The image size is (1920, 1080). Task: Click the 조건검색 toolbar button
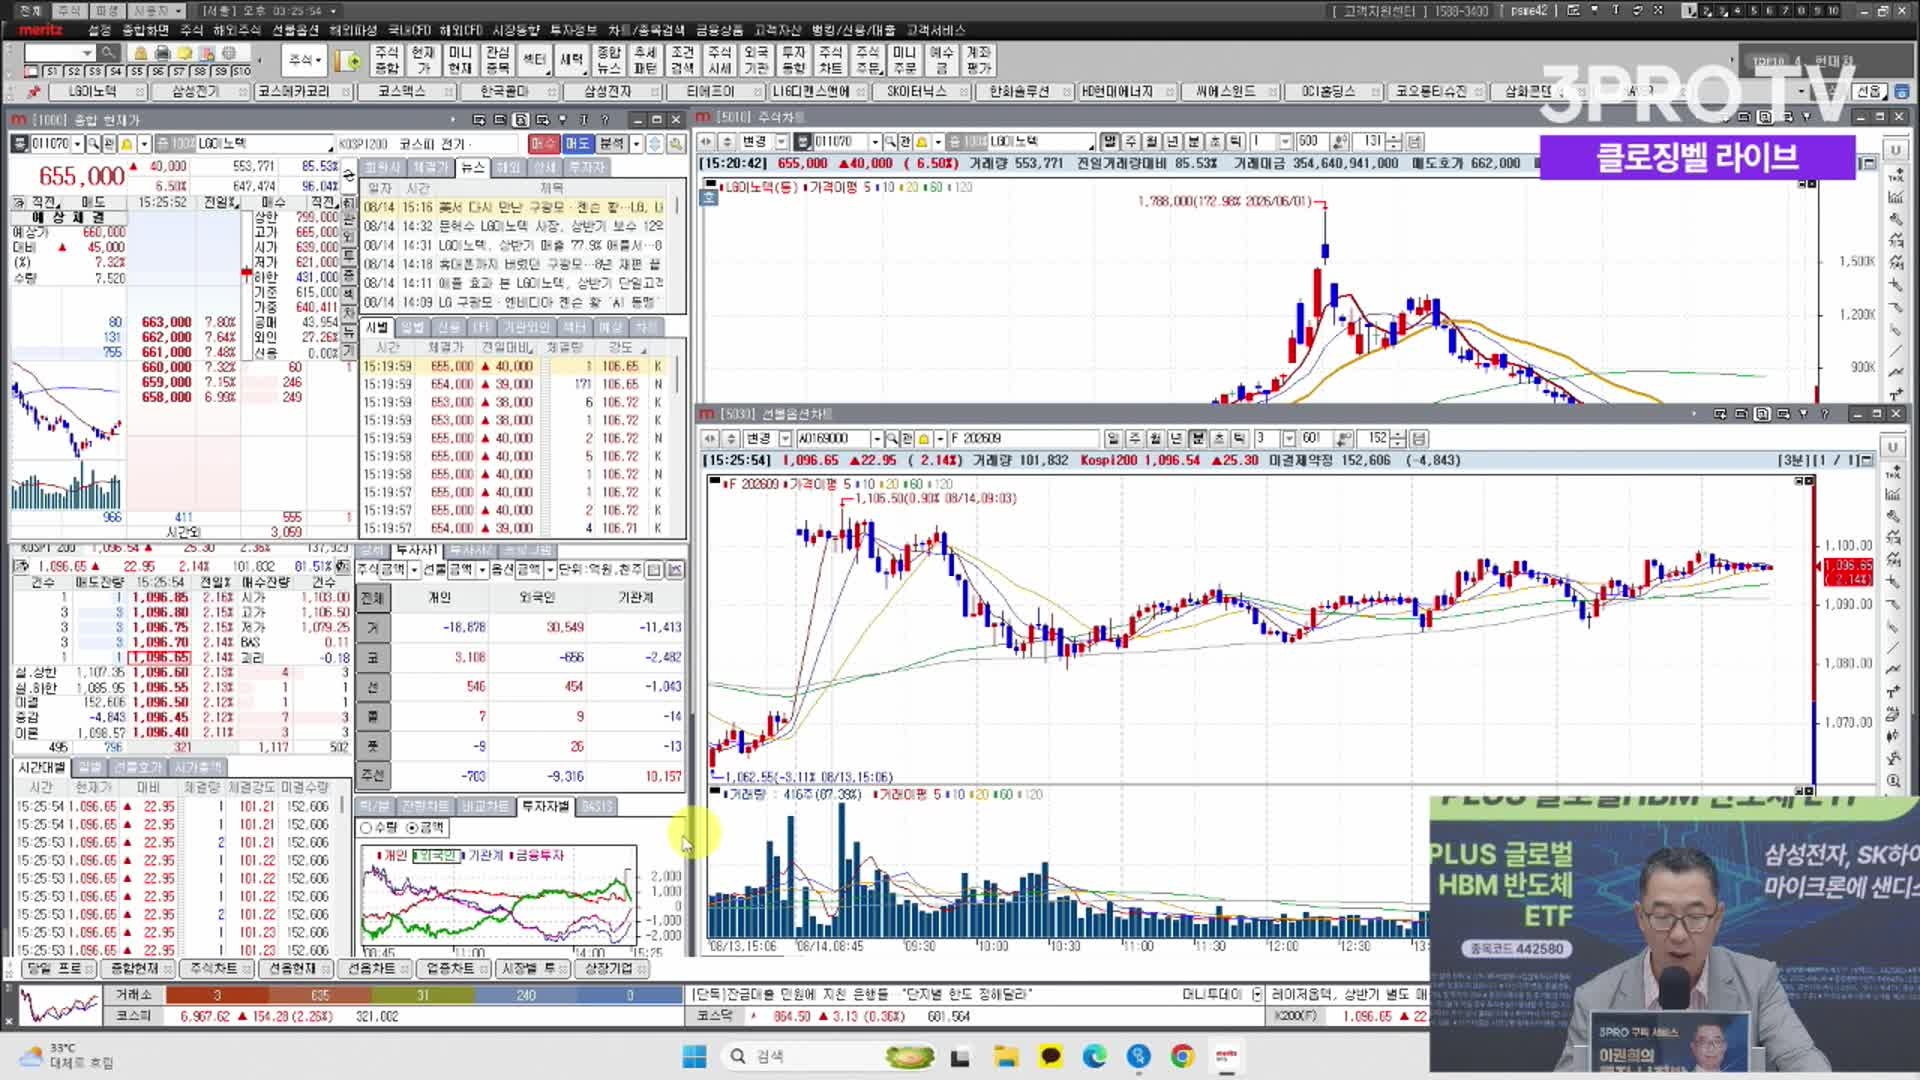(x=682, y=60)
